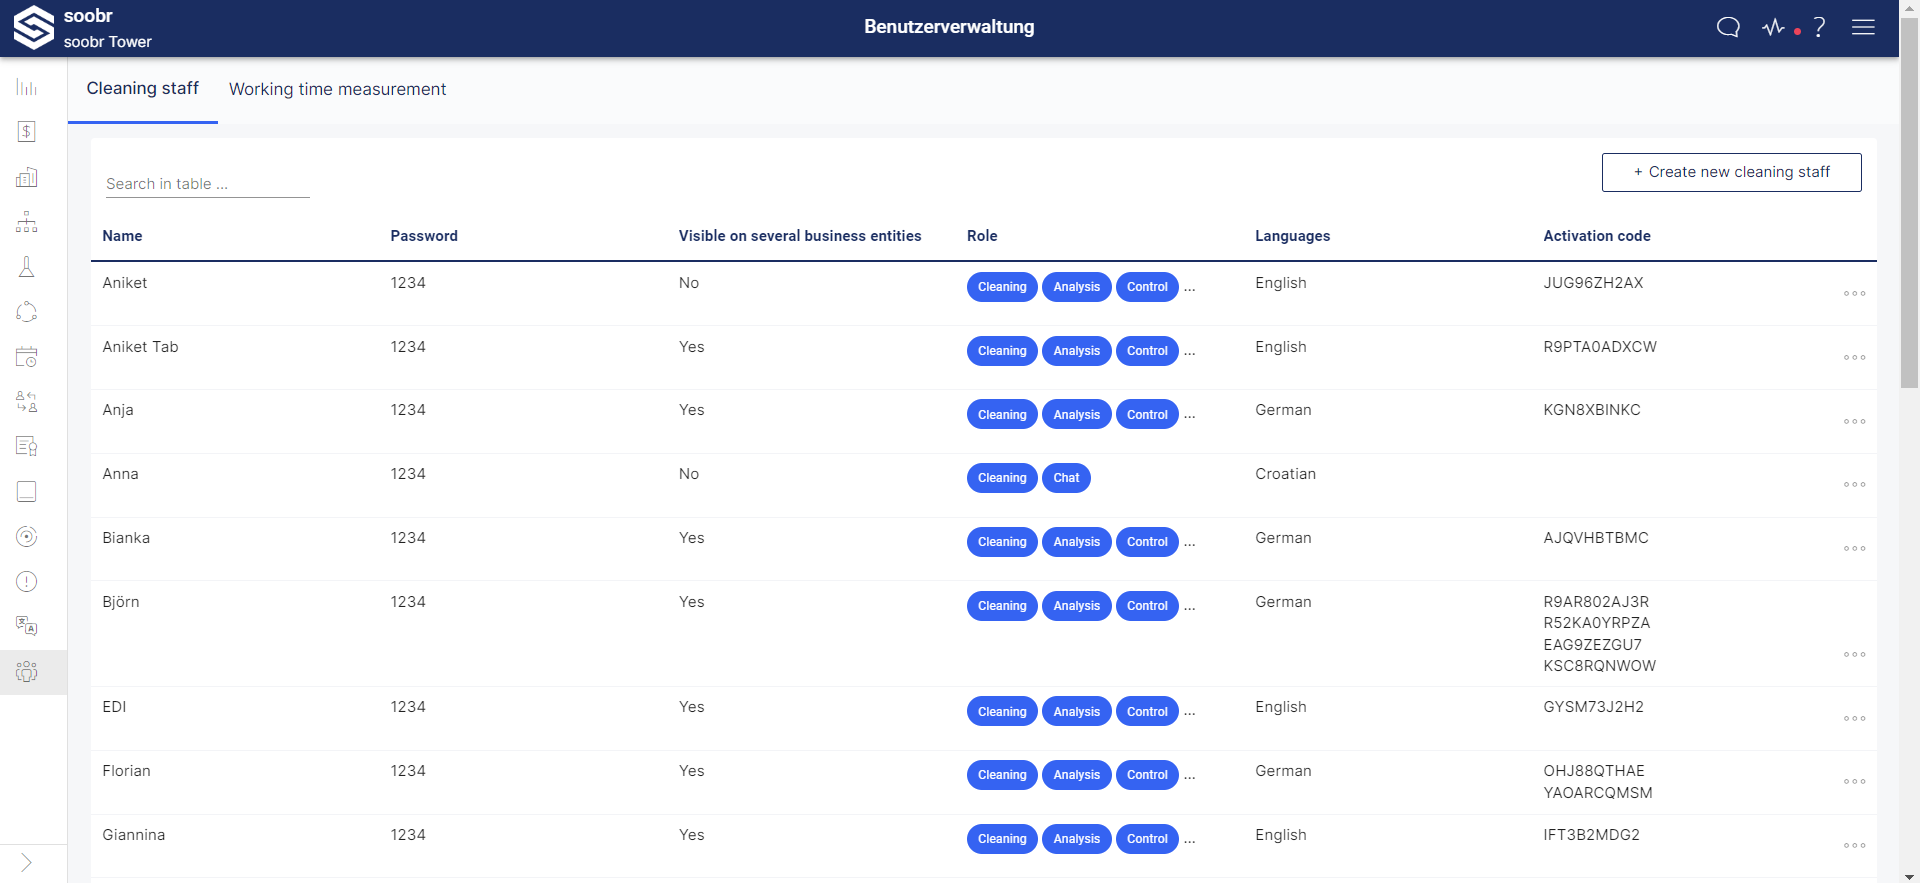The width and height of the screenshot is (1920, 883).
Task: Open the hamburger menu
Action: coord(1863,27)
